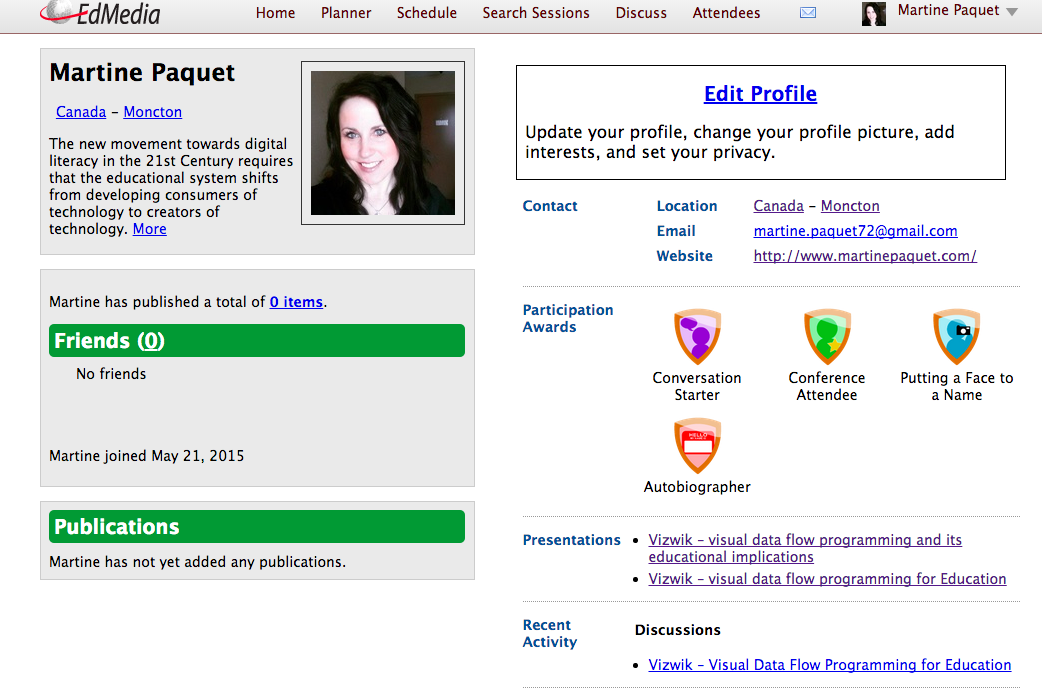Click the Participation Awards label
The width and height of the screenshot is (1042, 691).
pyautogui.click(x=568, y=318)
